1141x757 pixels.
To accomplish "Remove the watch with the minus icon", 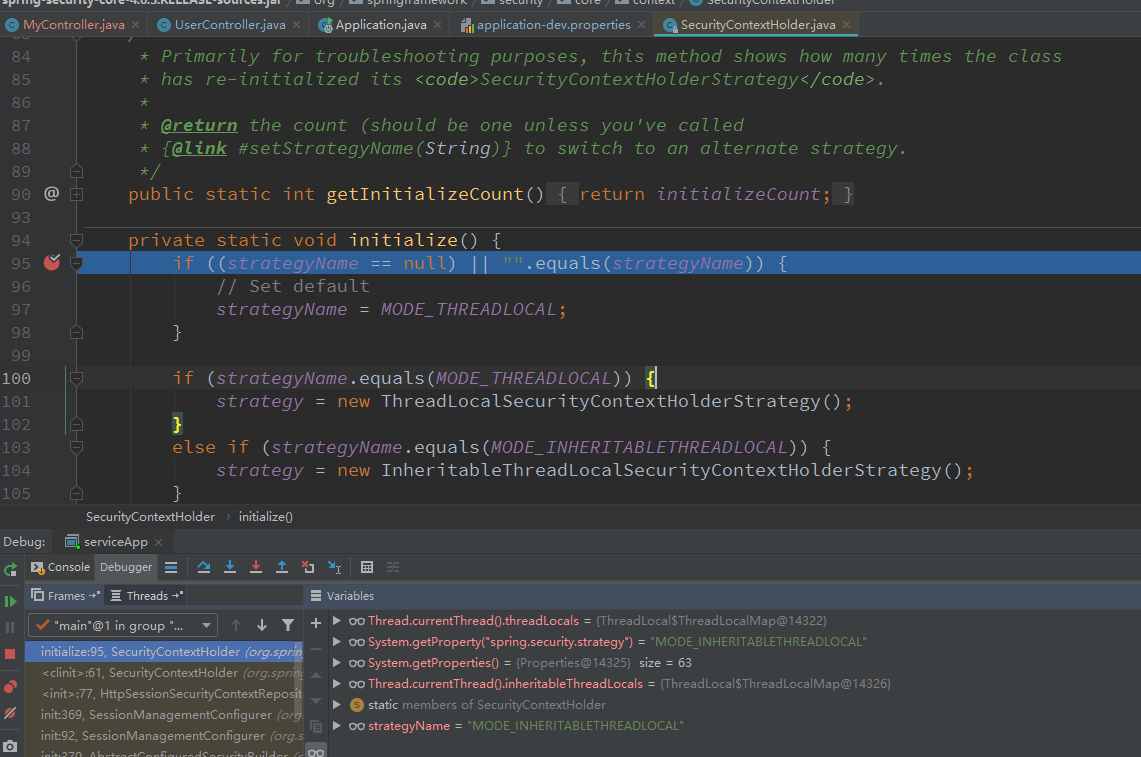I will point(316,649).
